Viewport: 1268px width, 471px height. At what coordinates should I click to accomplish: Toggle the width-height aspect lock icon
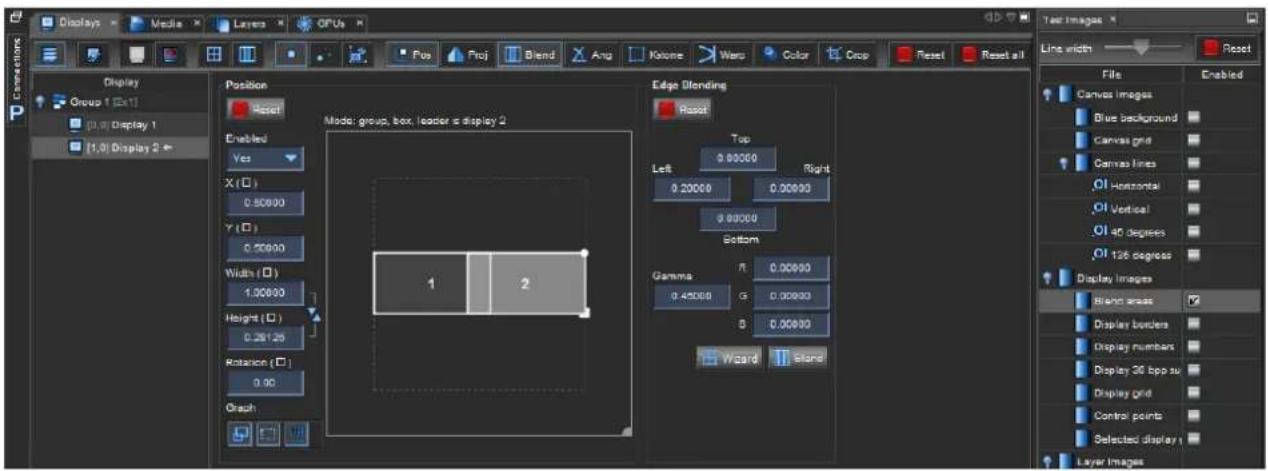[x=313, y=314]
